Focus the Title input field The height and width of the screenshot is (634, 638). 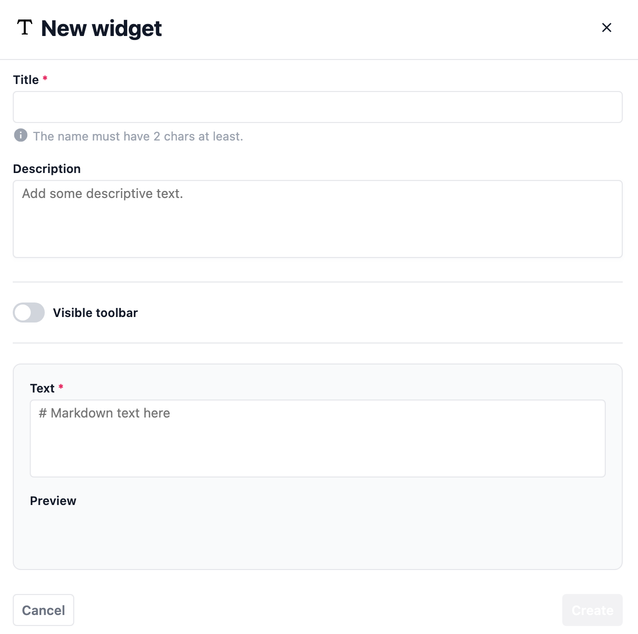click(317, 107)
